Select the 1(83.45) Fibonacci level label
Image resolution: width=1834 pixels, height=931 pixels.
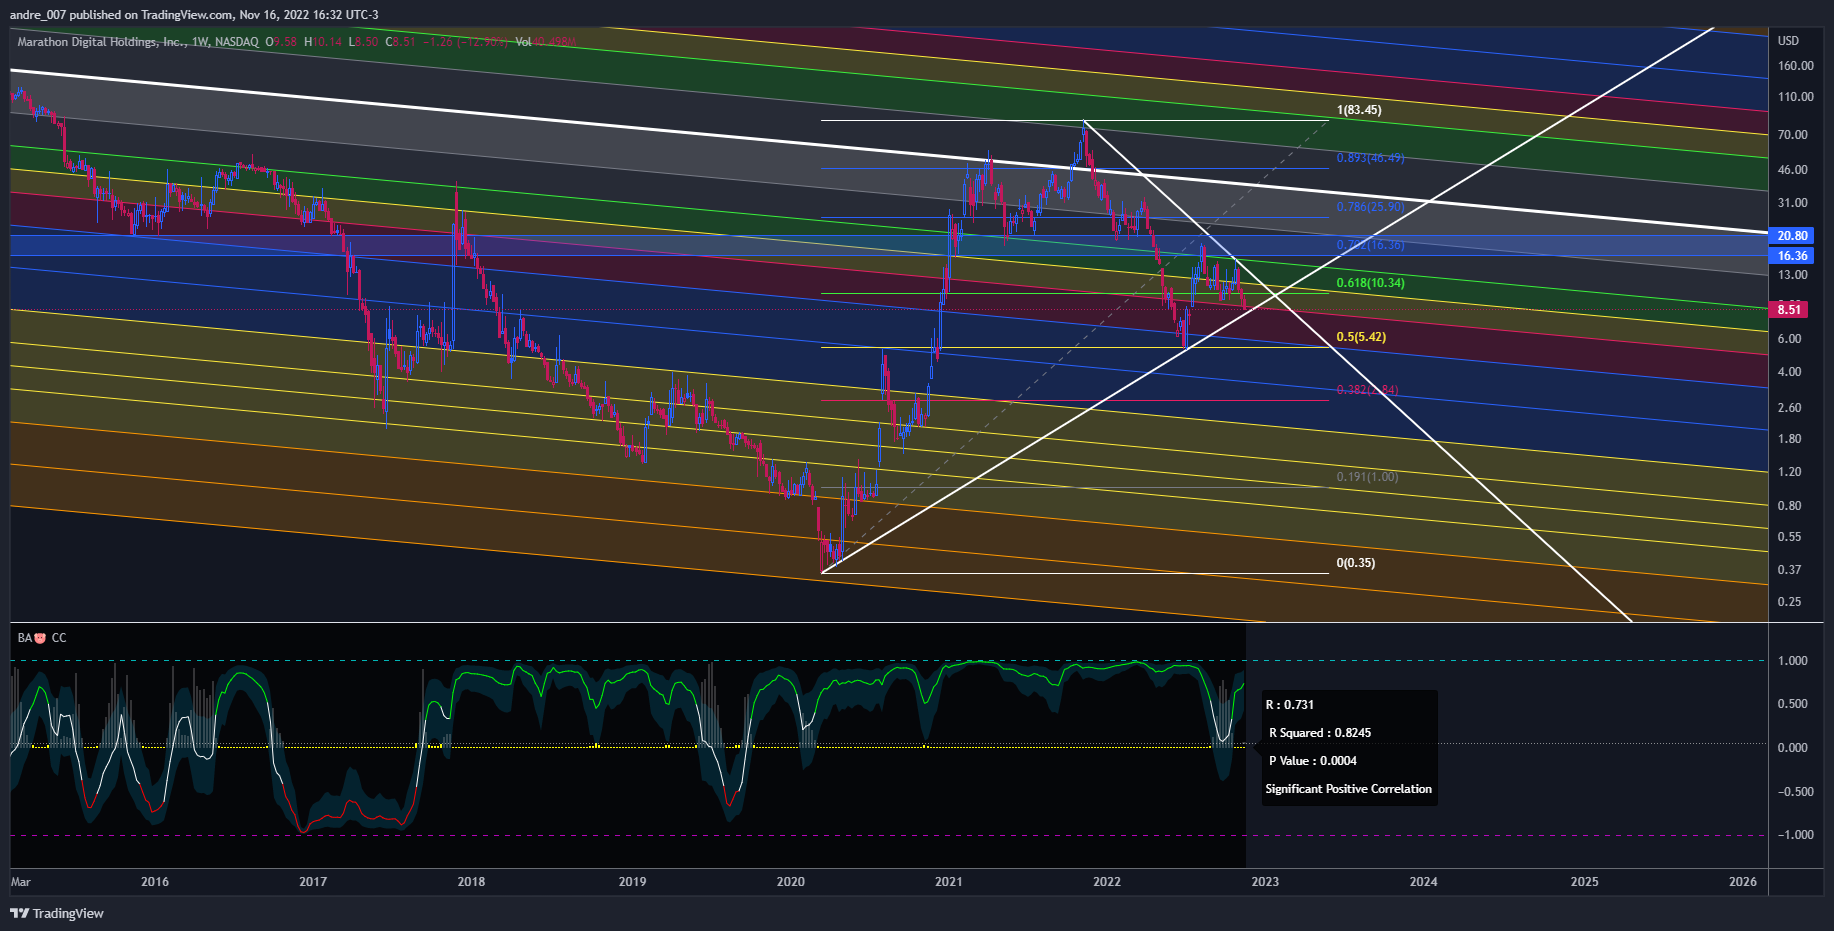pos(1359,110)
